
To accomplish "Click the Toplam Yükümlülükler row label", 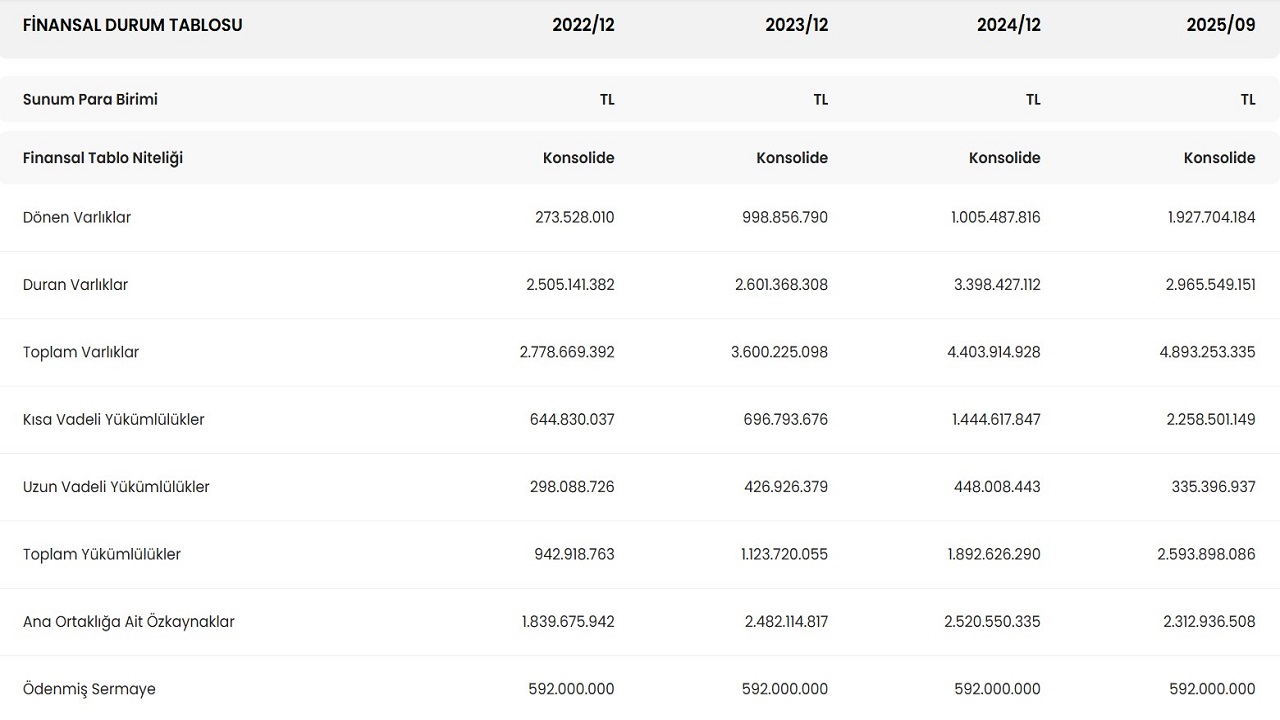I will (x=102, y=554).
